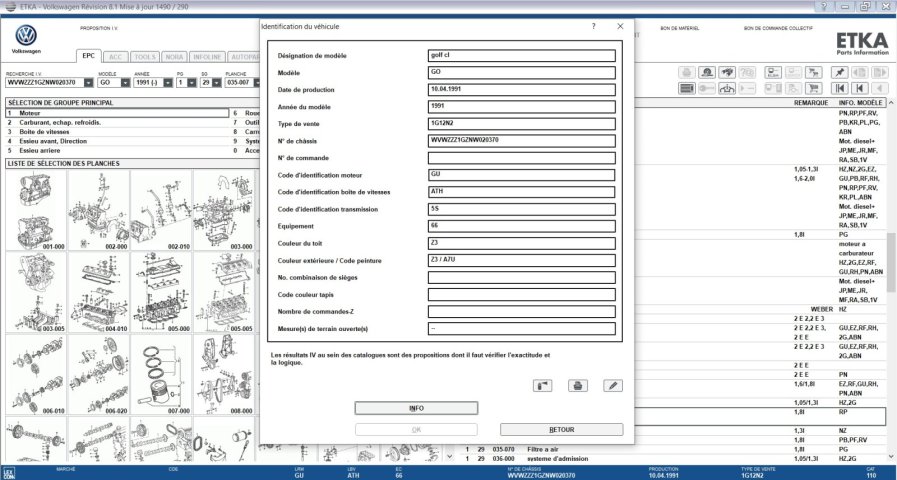
Task: Open the Modèle GO dropdown
Action: point(125,82)
